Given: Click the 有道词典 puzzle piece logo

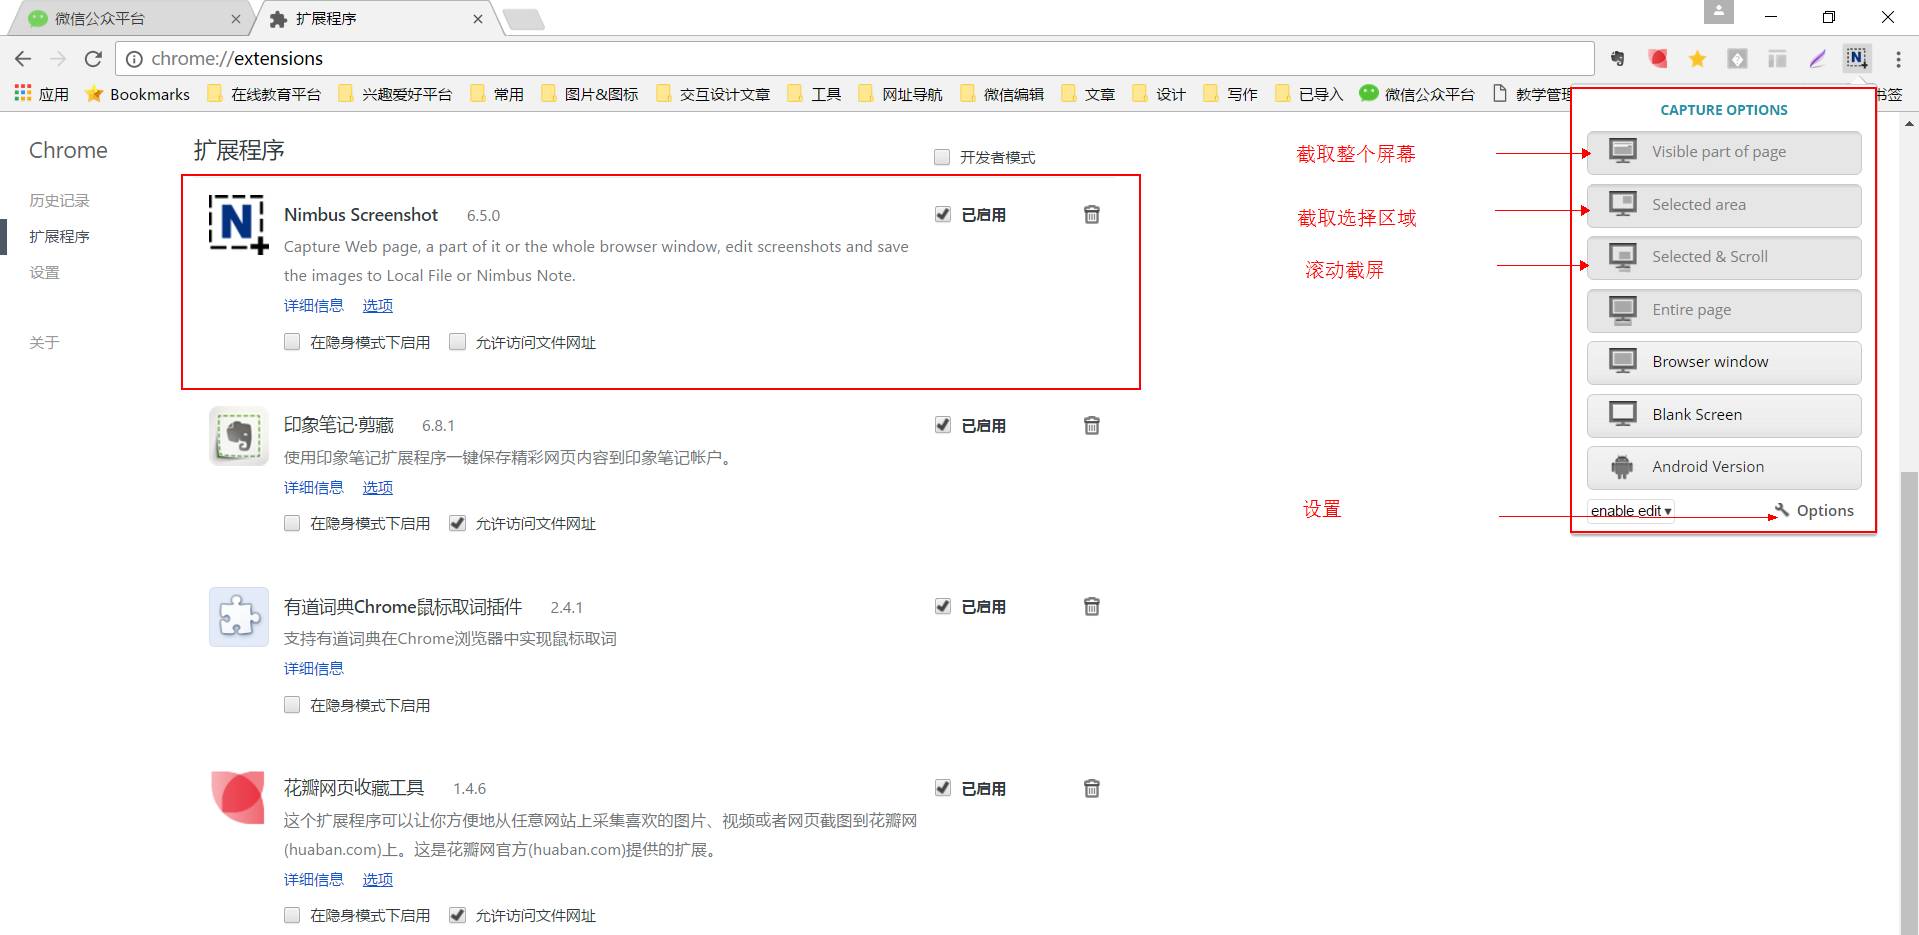Looking at the screenshot, I should [x=238, y=617].
